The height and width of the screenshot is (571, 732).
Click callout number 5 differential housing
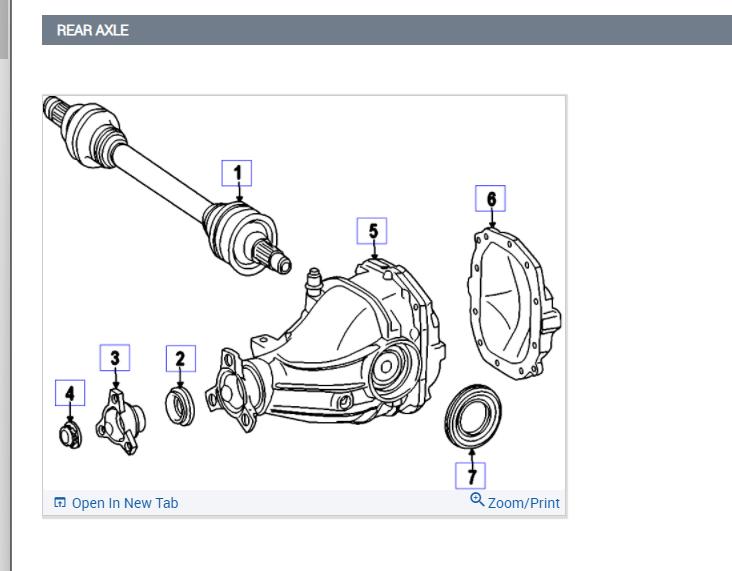tap(372, 231)
